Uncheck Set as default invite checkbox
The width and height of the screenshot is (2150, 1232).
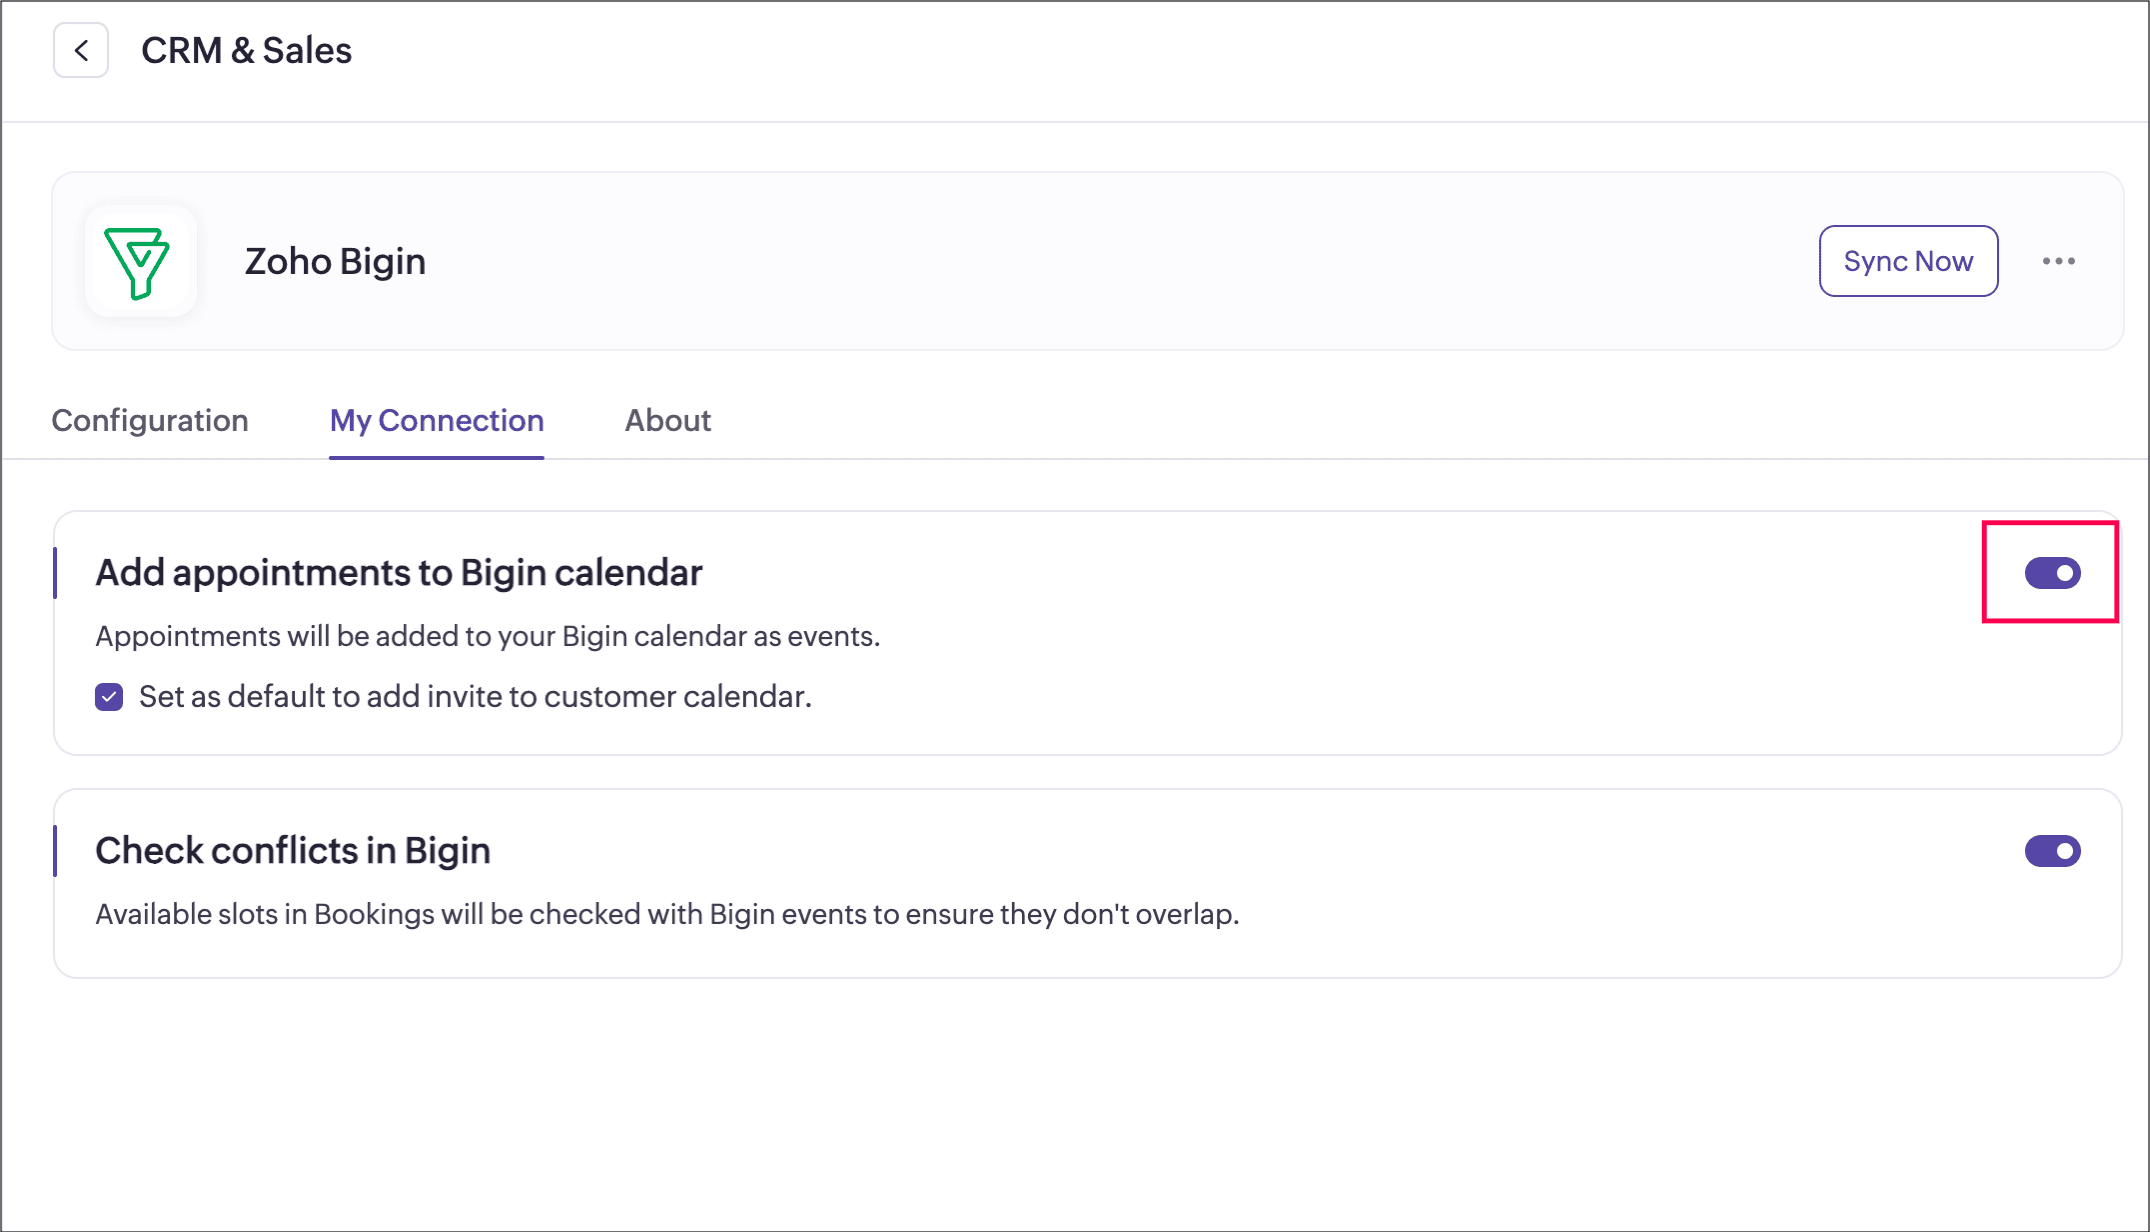pos(109,697)
